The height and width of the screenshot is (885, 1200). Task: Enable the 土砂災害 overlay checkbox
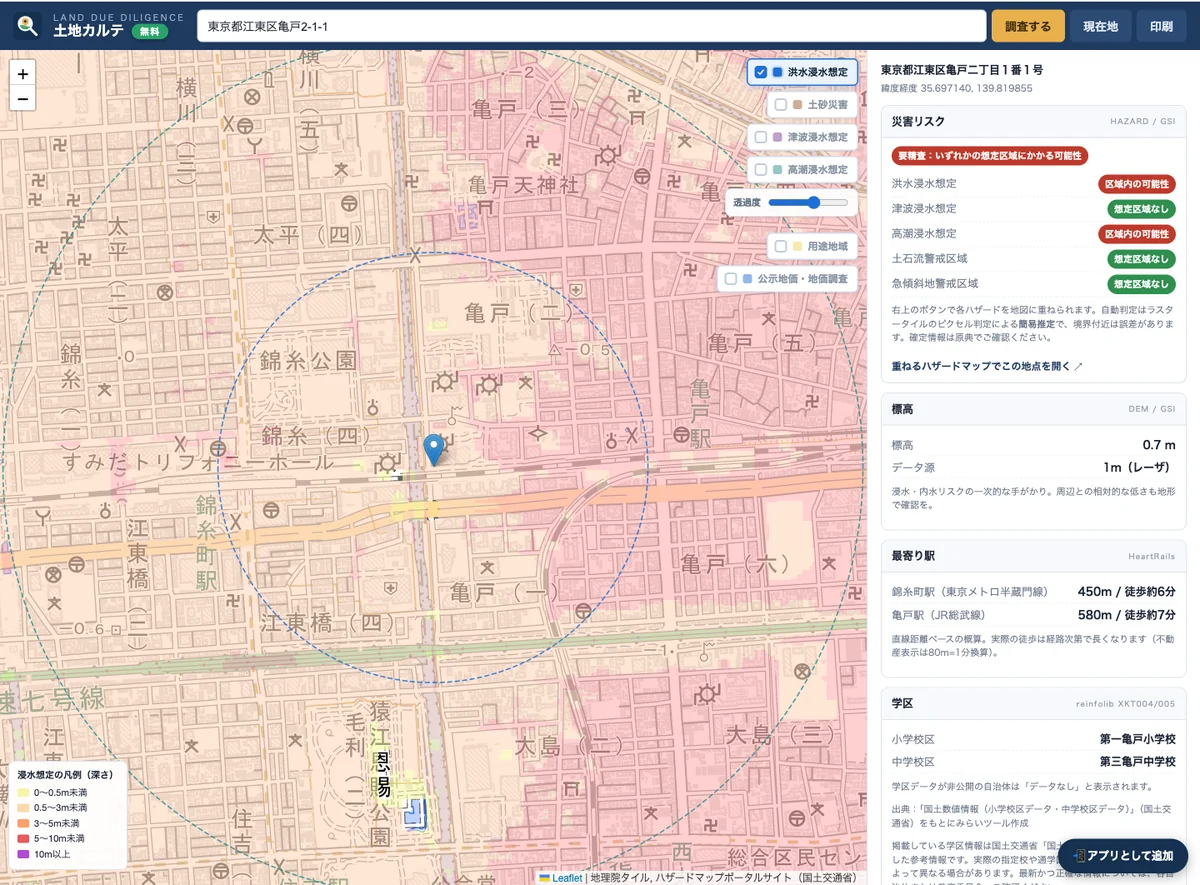(x=781, y=104)
